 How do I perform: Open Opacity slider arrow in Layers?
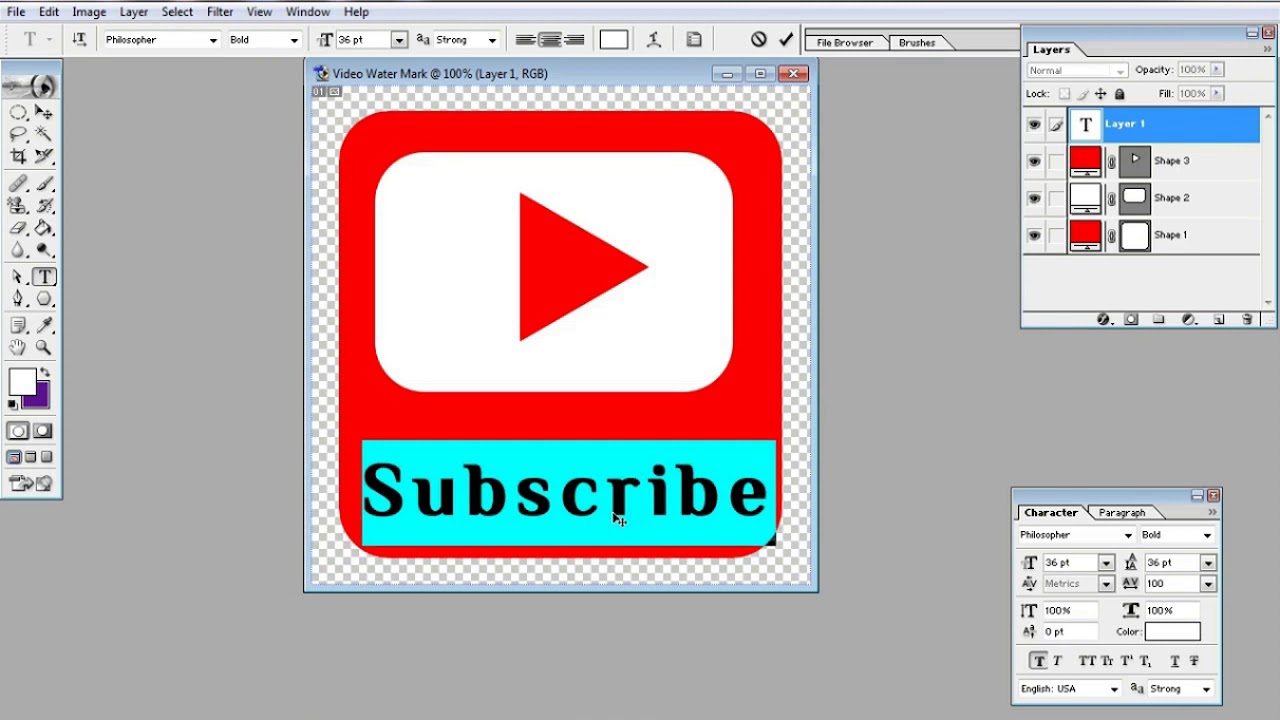(1217, 70)
